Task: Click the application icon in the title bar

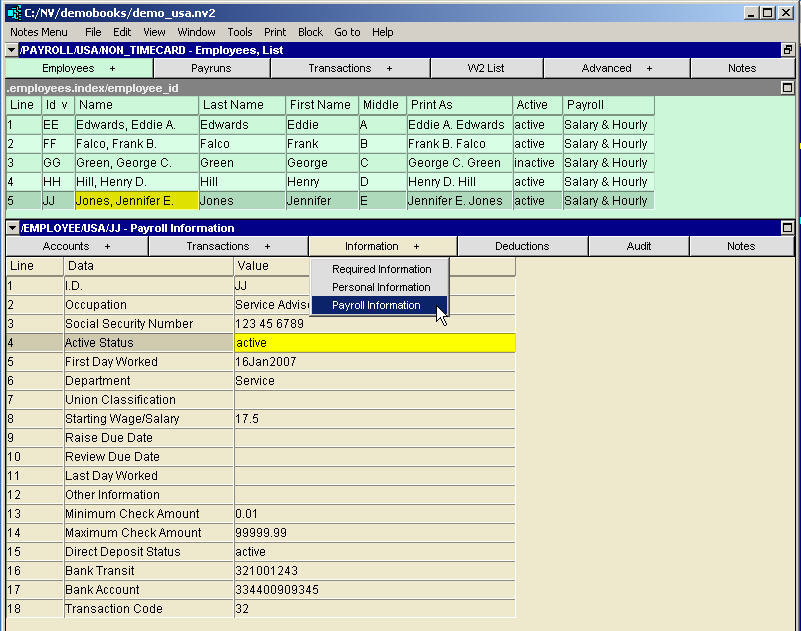Action: tap(13, 12)
